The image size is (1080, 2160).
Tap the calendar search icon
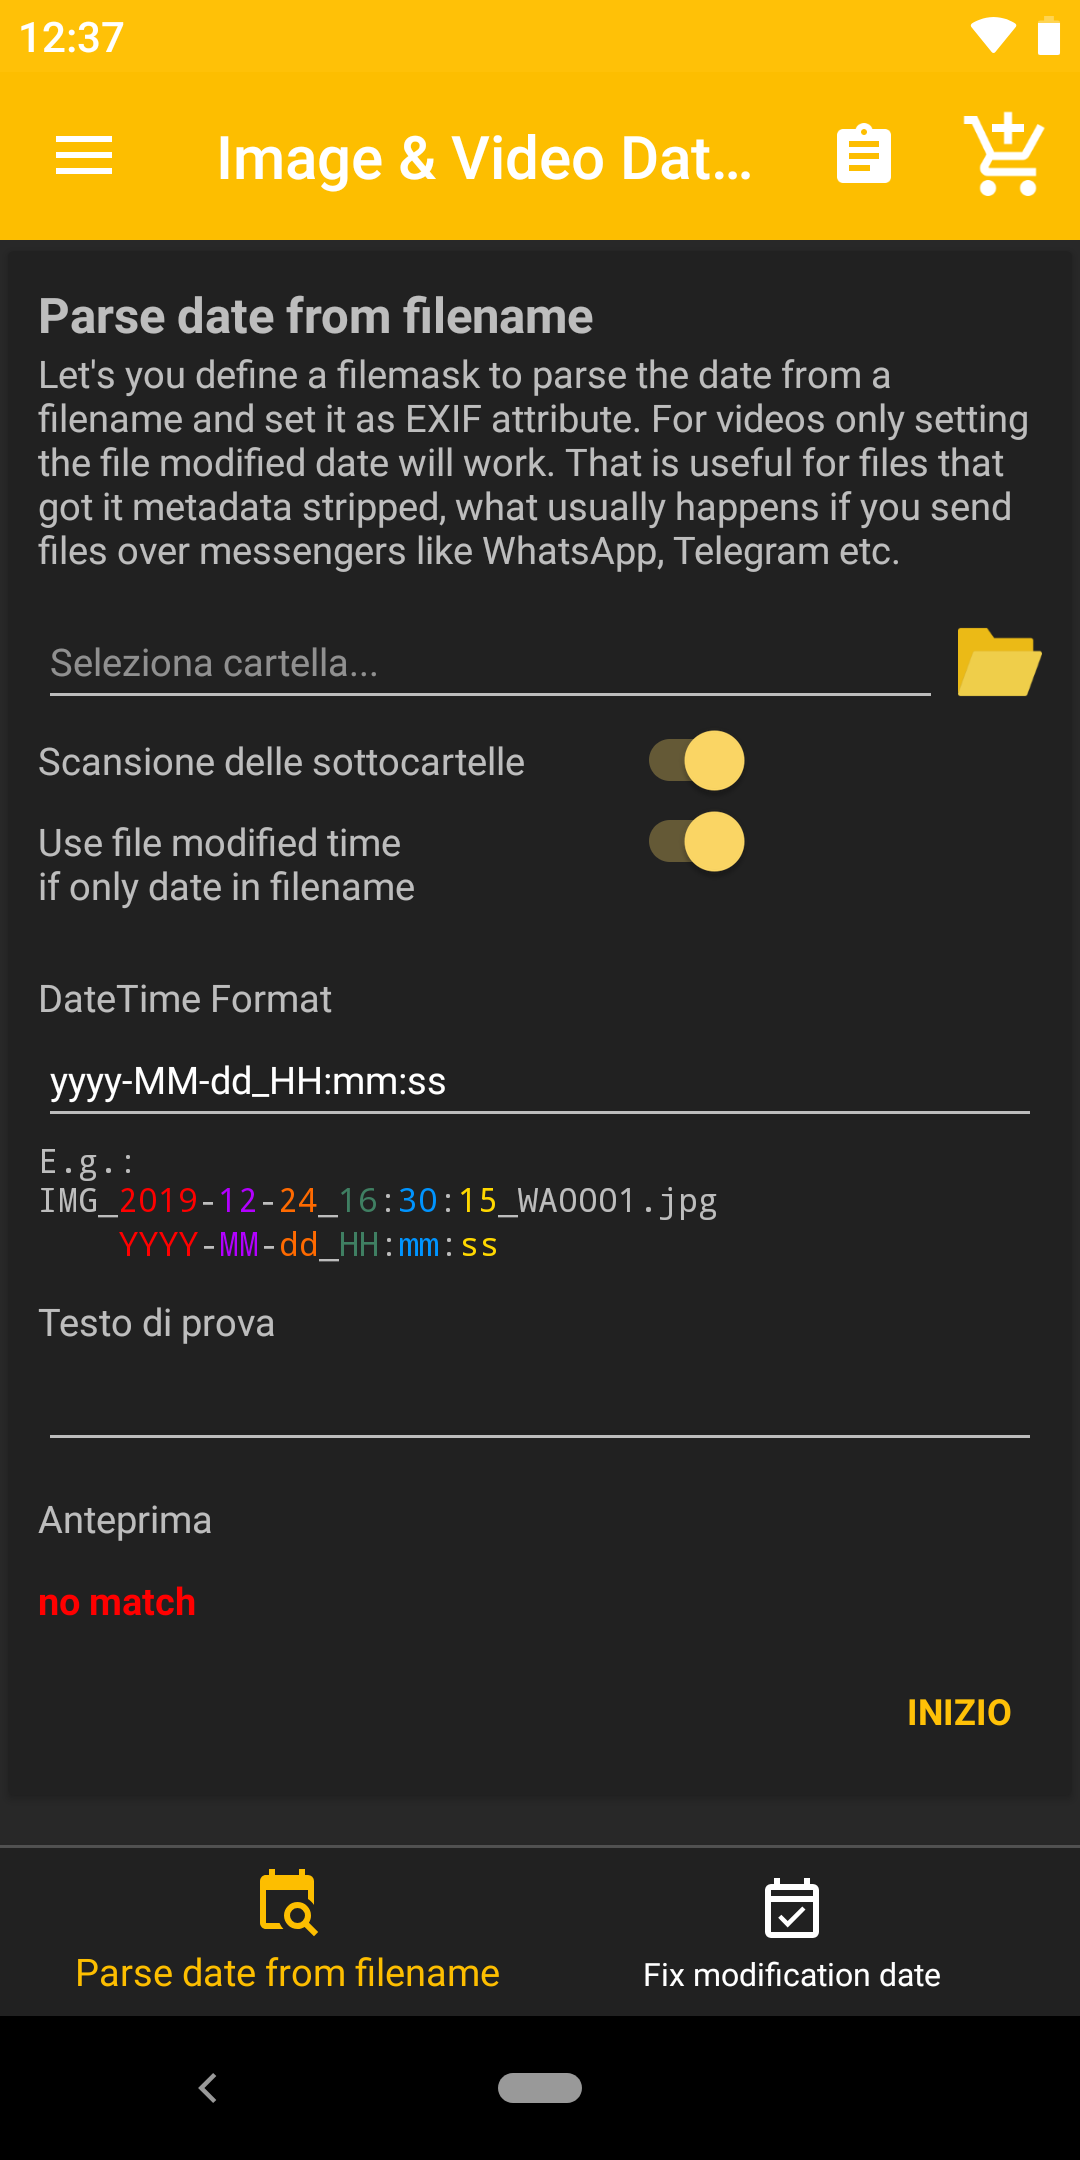(288, 1902)
